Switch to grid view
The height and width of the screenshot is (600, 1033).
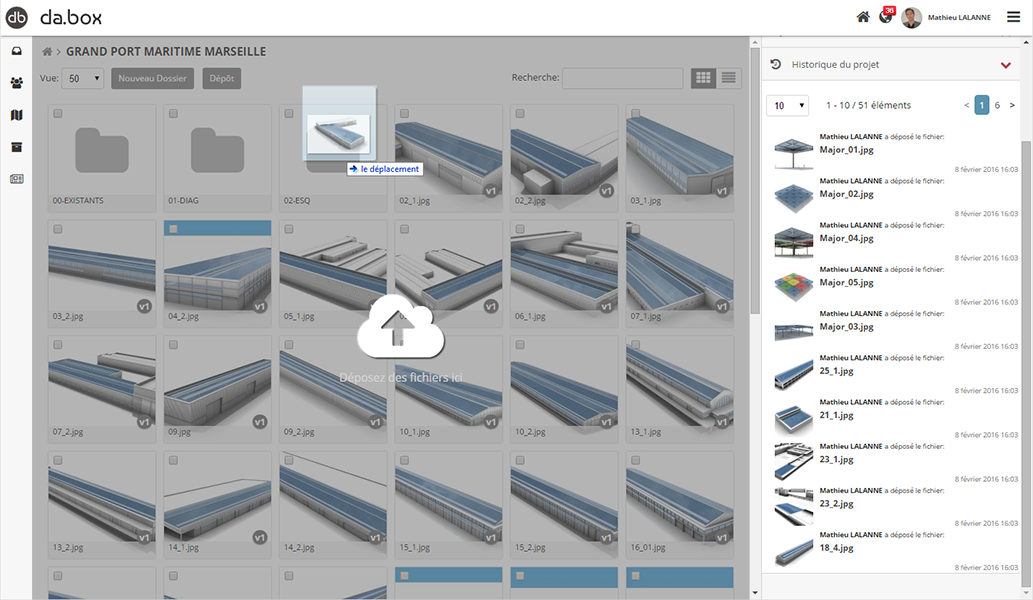coord(703,78)
